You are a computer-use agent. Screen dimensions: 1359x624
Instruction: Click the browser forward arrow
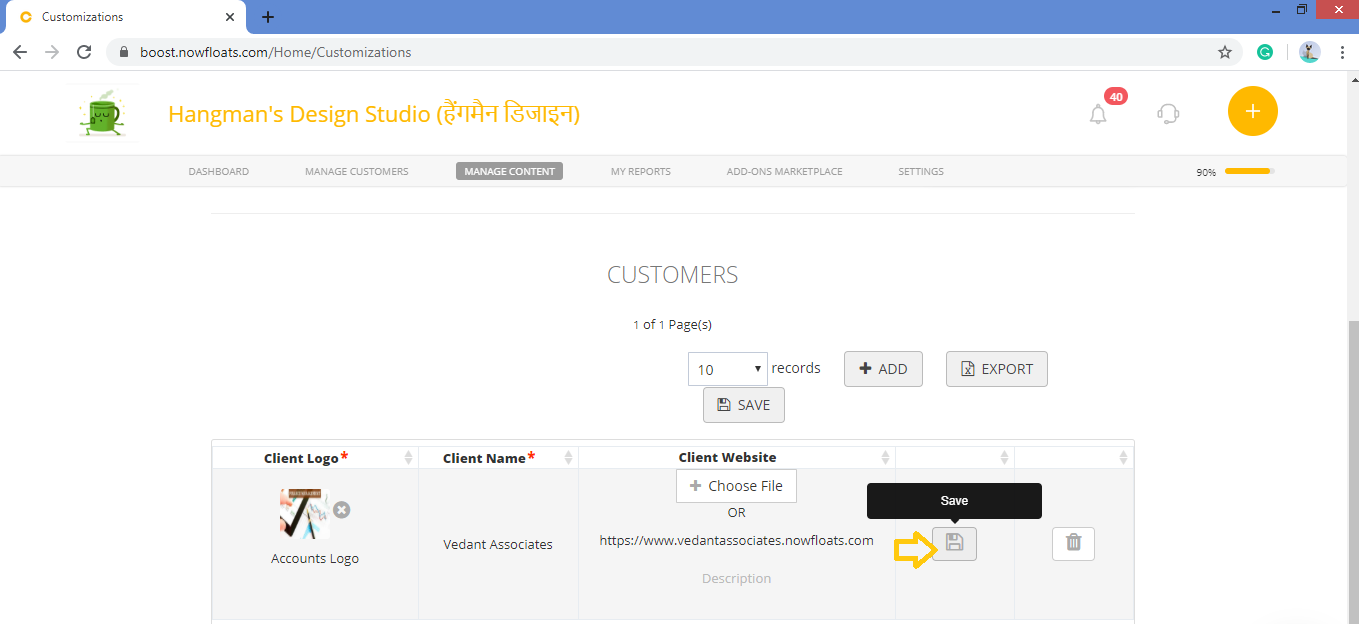[52, 52]
